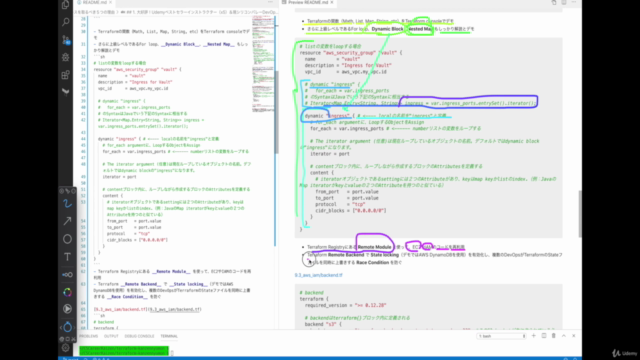This screenshot has height=360, width=640.
Task: Open the Extensions view
Action: tap(65, 75)
